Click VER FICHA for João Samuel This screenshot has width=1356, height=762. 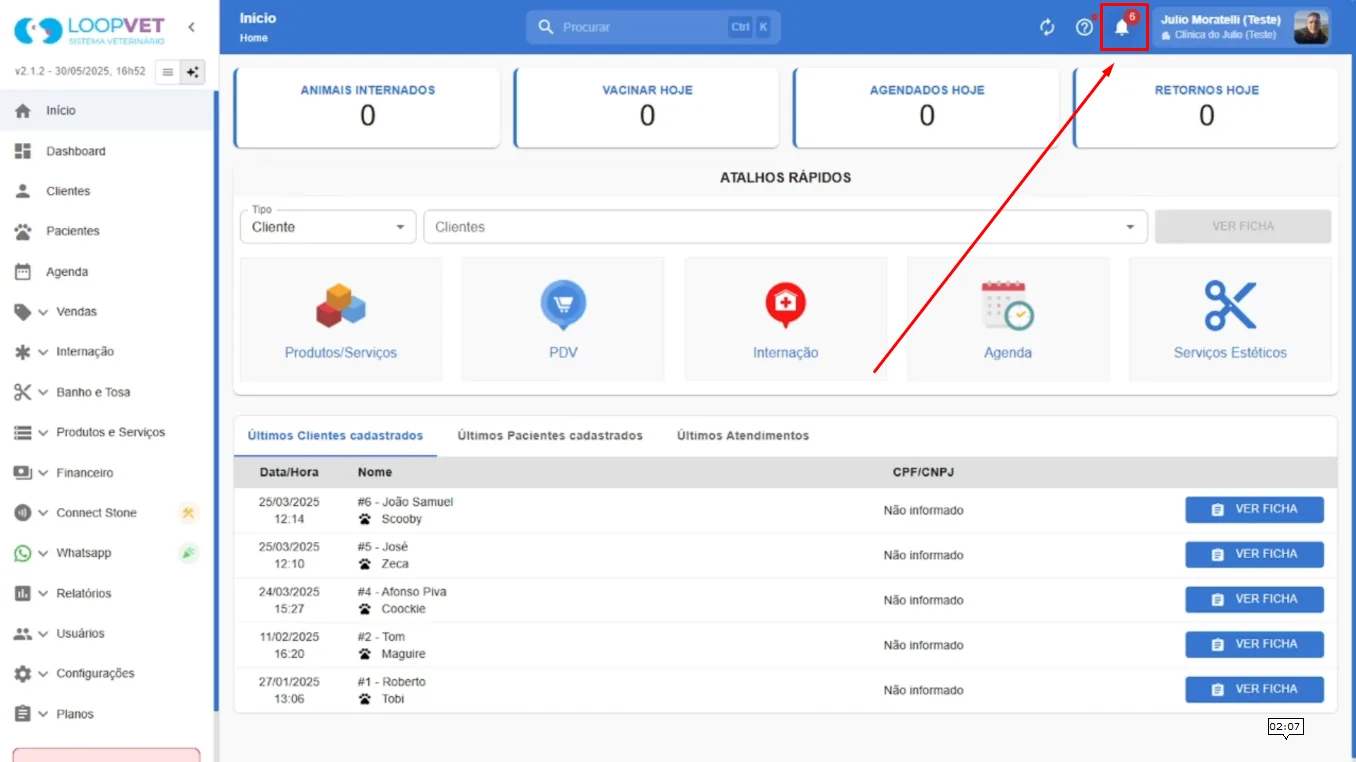[1254, 510]
